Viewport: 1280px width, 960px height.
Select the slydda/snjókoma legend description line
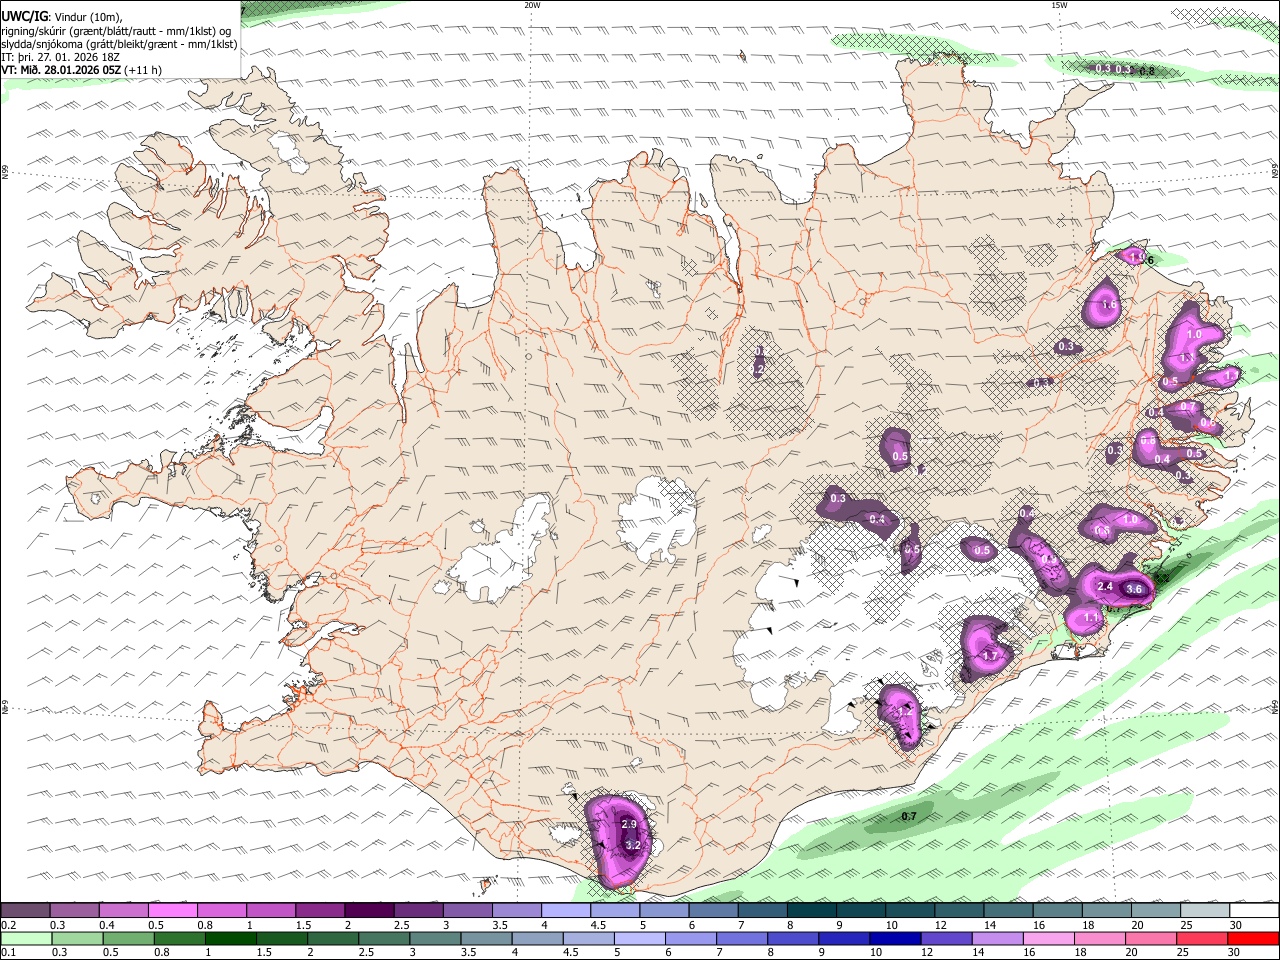click(x=119, y=44)
